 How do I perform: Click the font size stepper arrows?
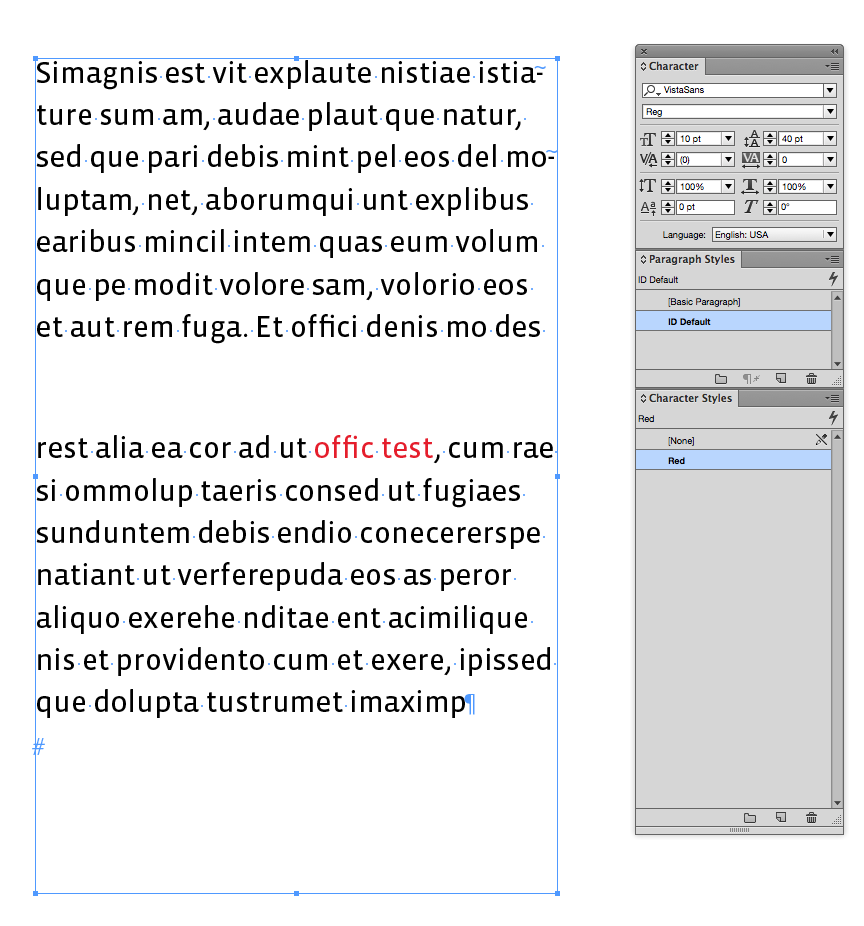tap(668, 139)
